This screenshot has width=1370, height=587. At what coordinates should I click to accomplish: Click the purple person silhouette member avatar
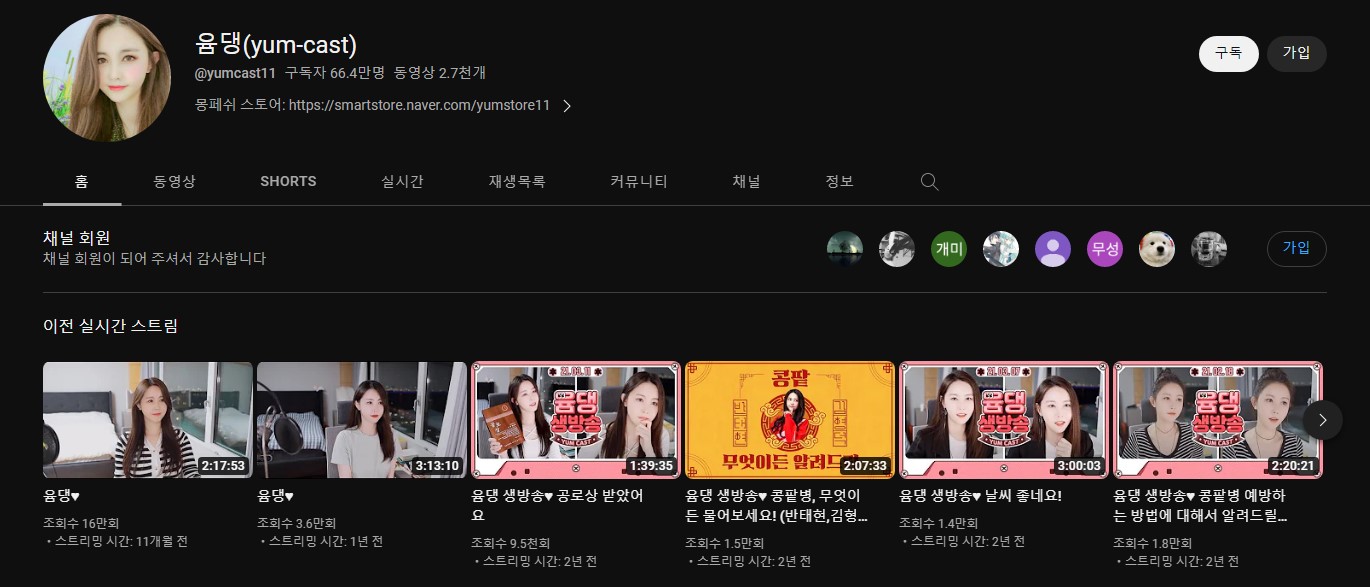[1052, 249]
